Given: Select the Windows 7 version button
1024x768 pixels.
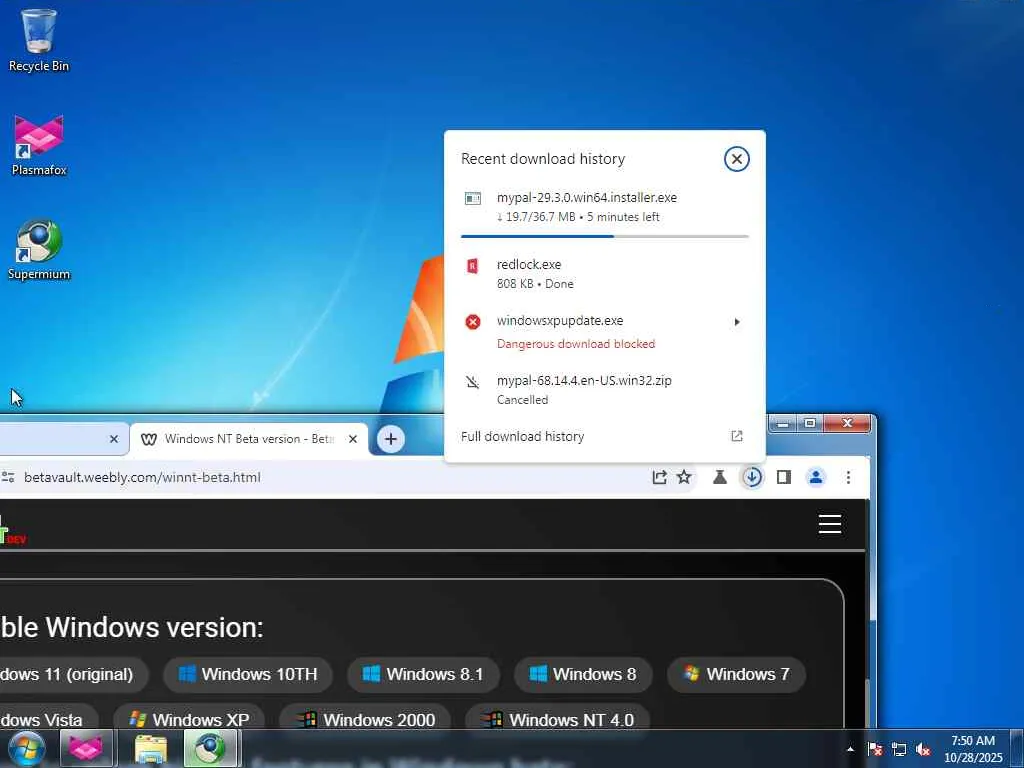Looking at the screenshot, I should click(x=736, y=674).
